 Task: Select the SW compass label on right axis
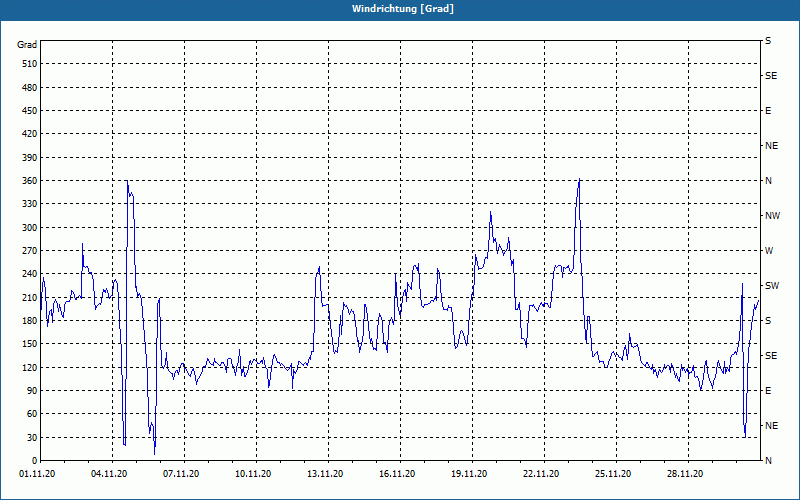pos(772,286)
